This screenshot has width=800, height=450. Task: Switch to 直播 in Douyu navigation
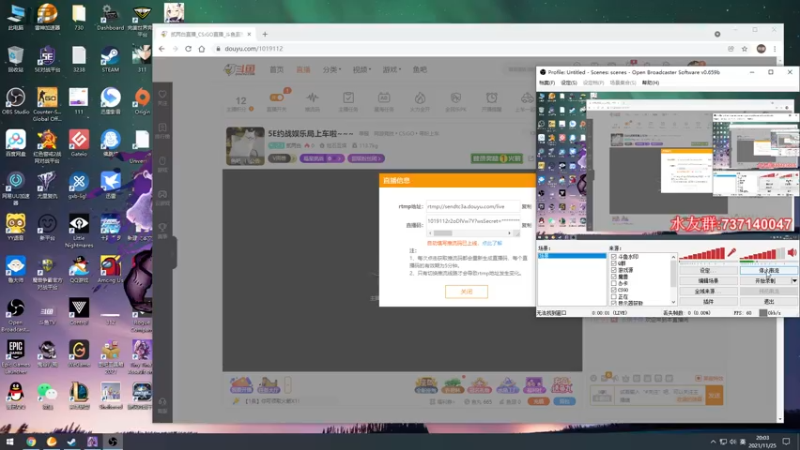click(x=303, y=69)
